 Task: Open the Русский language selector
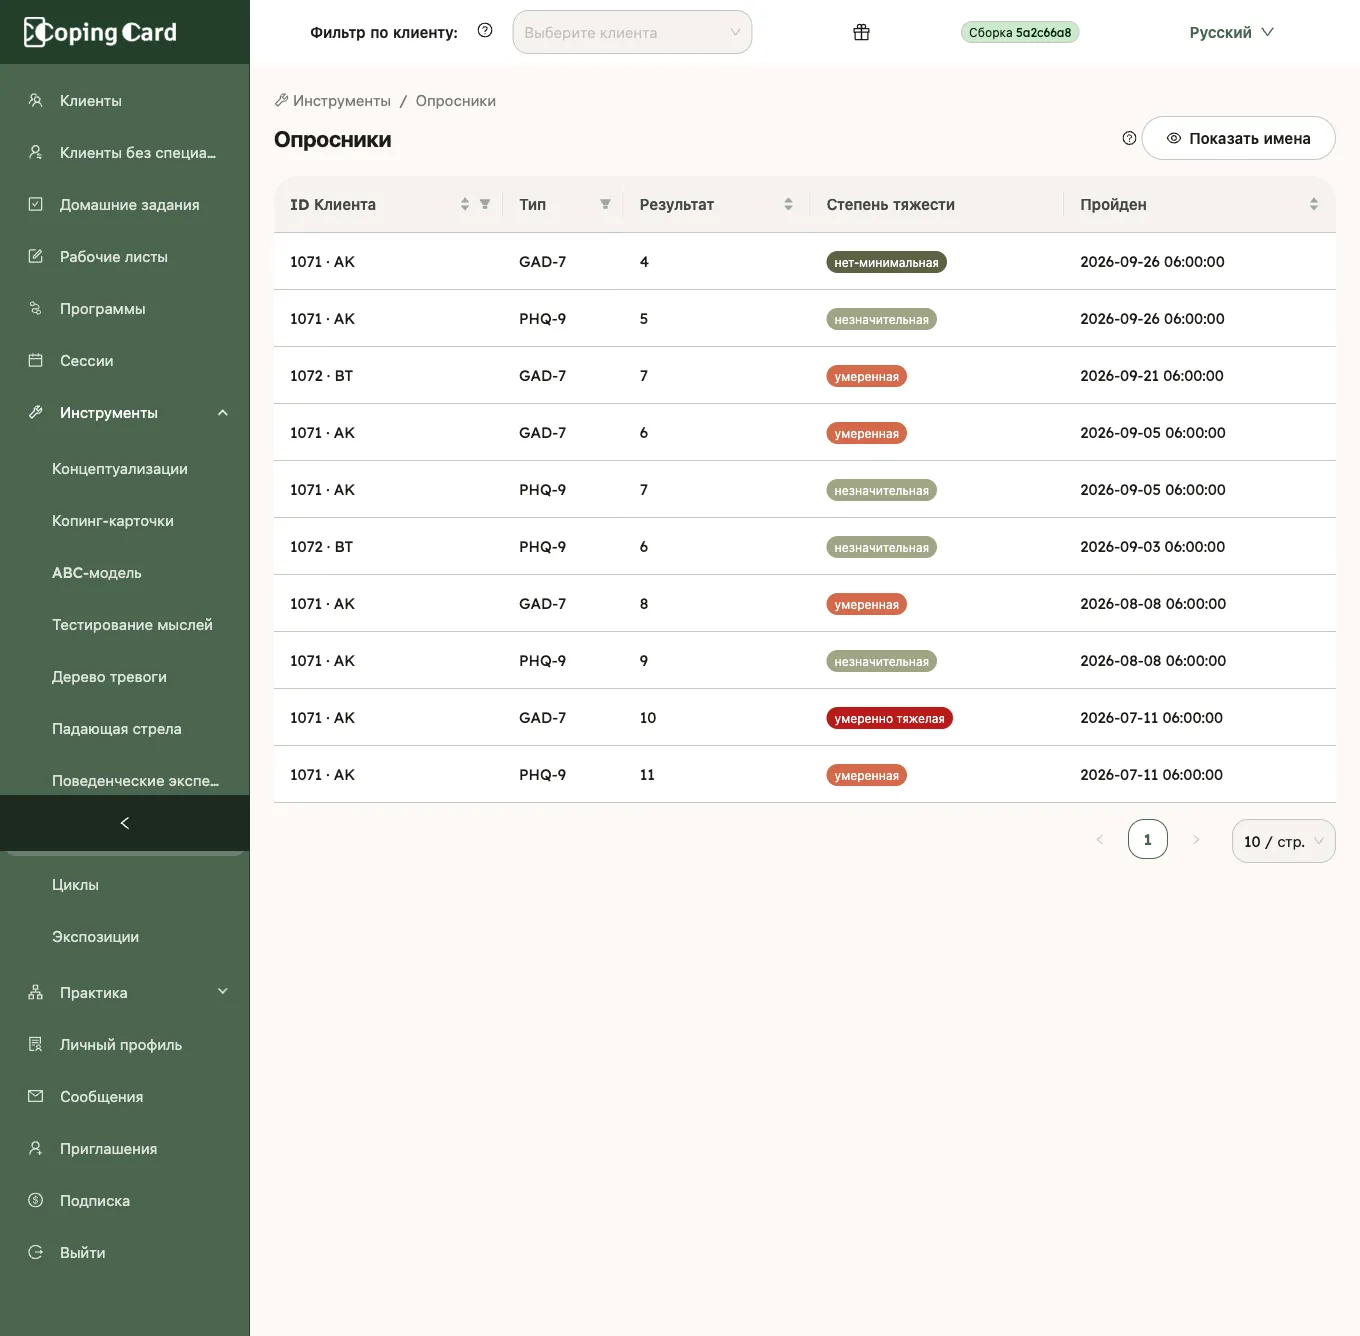[1231, 32]
